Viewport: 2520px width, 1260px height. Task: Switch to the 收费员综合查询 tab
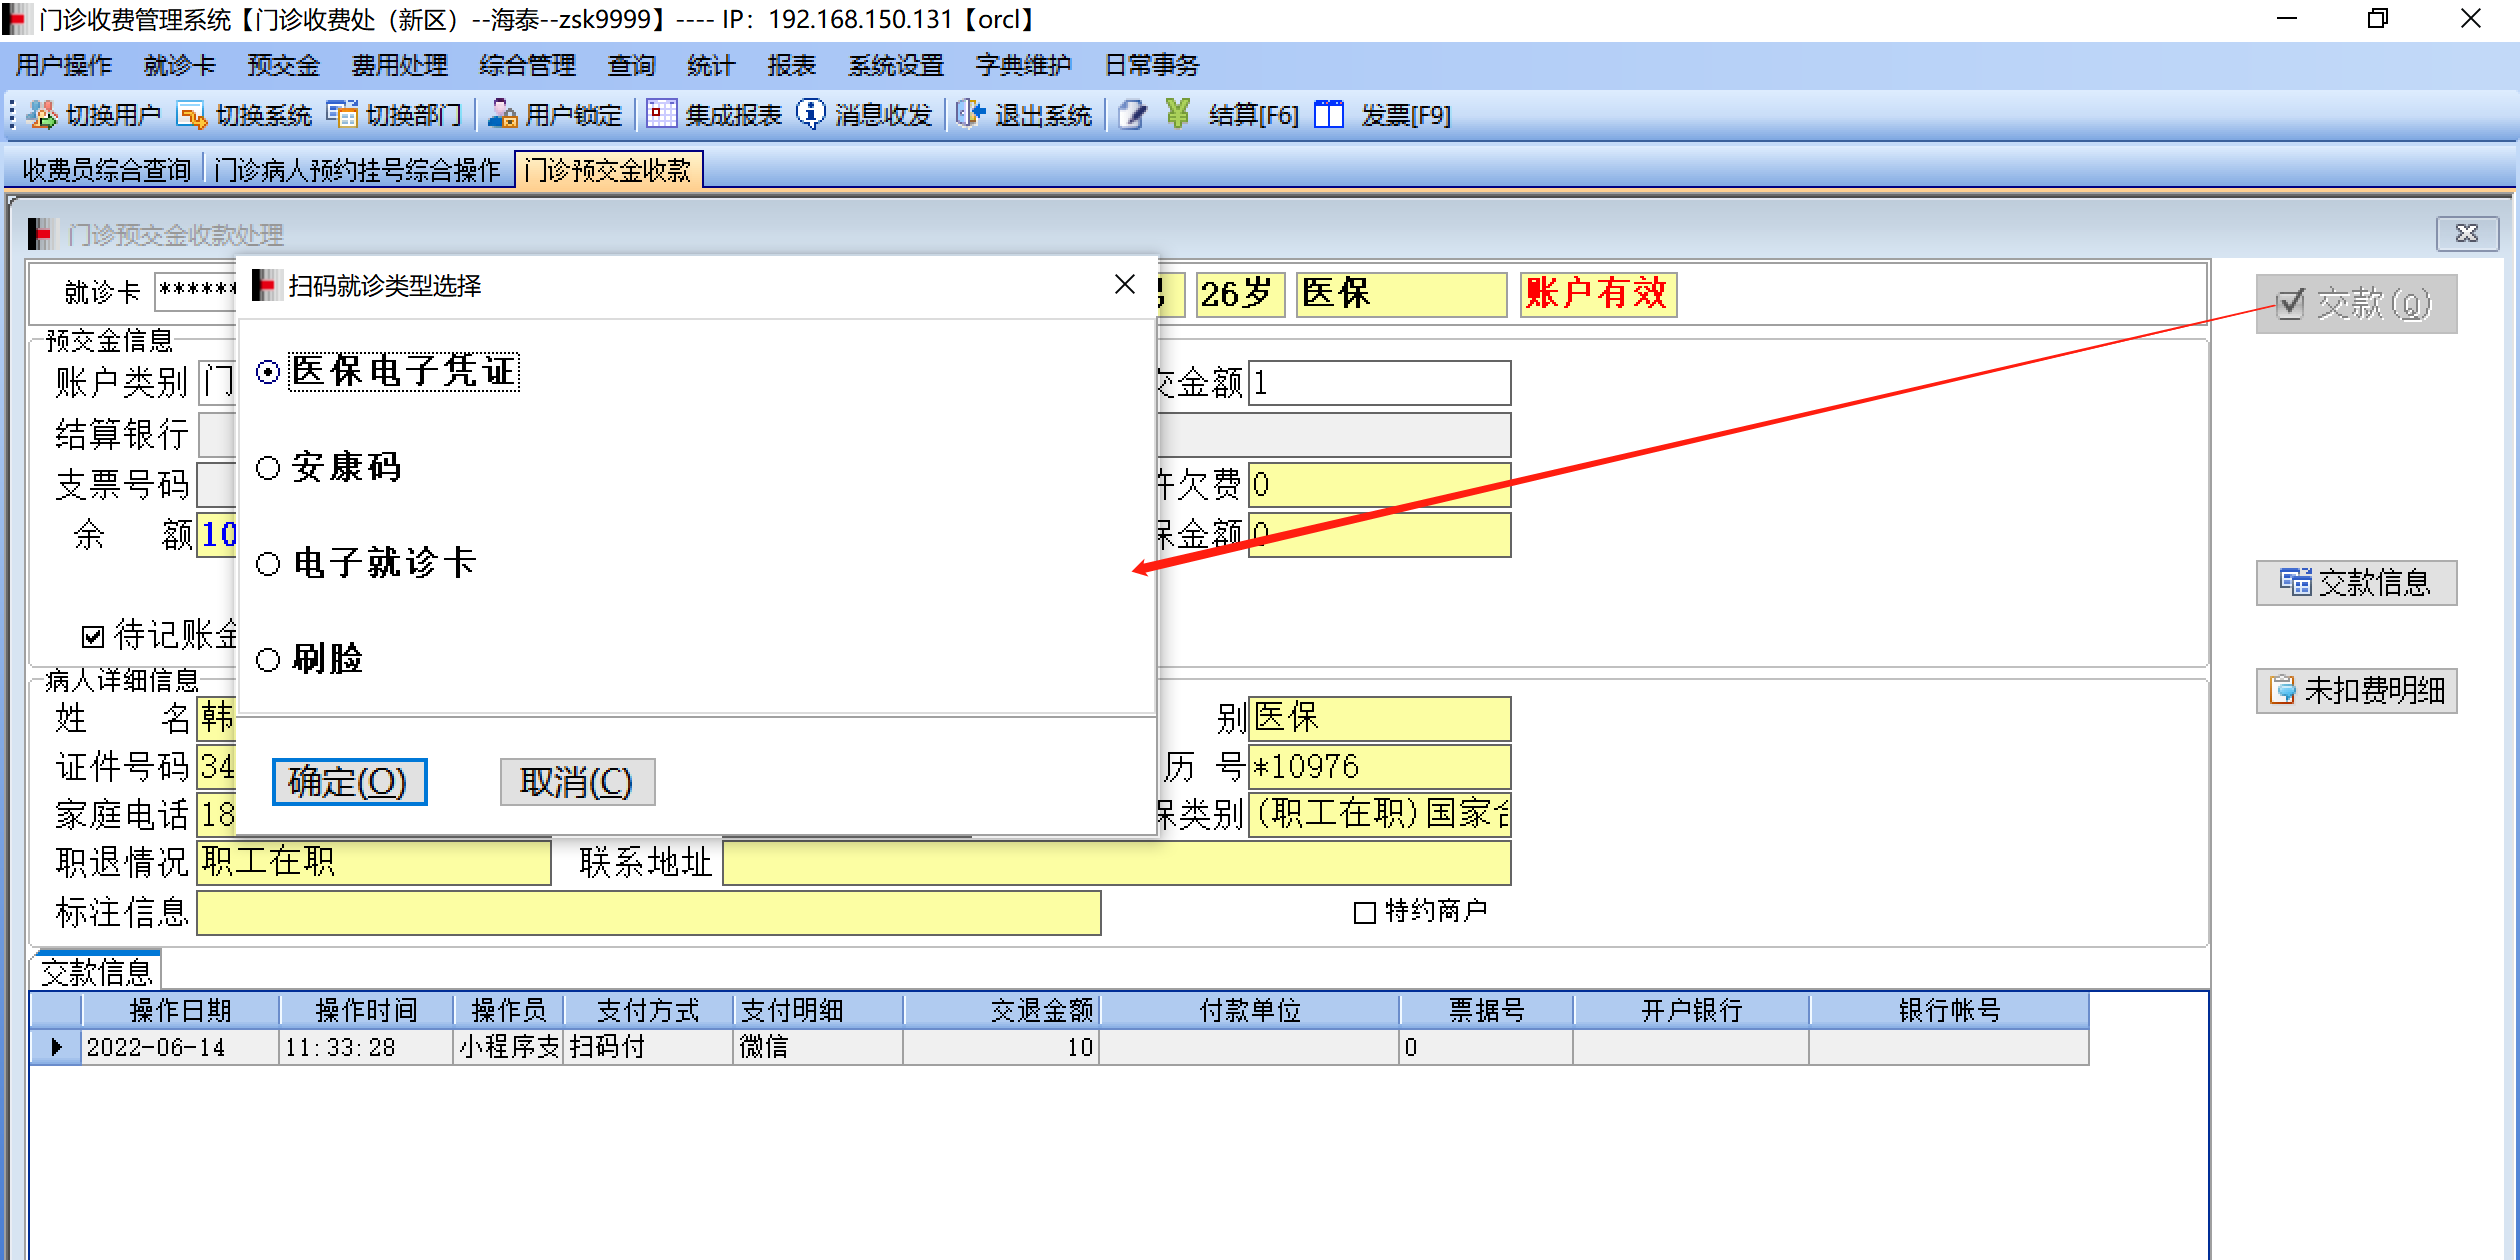[x=106, y=170]
